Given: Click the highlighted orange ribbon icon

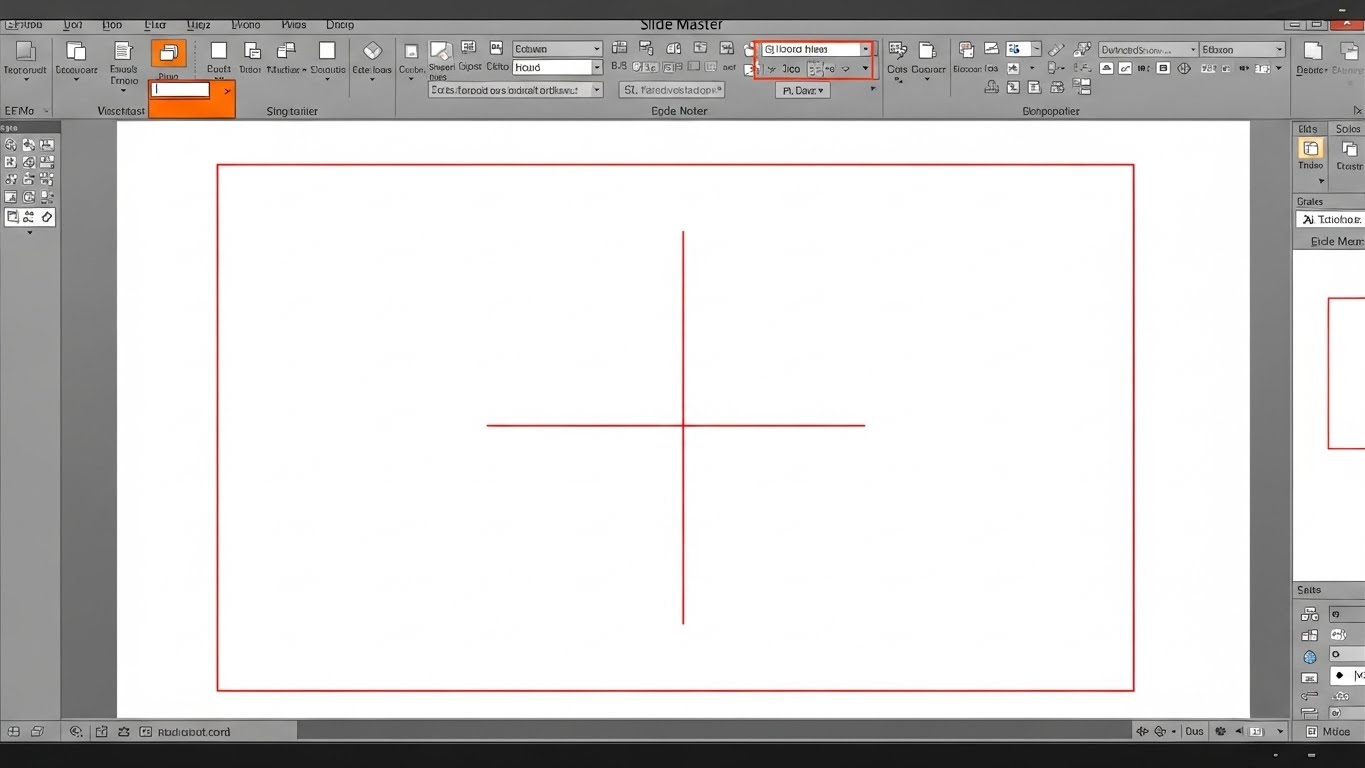Looking at the screenshot, I should click(168, 53).
